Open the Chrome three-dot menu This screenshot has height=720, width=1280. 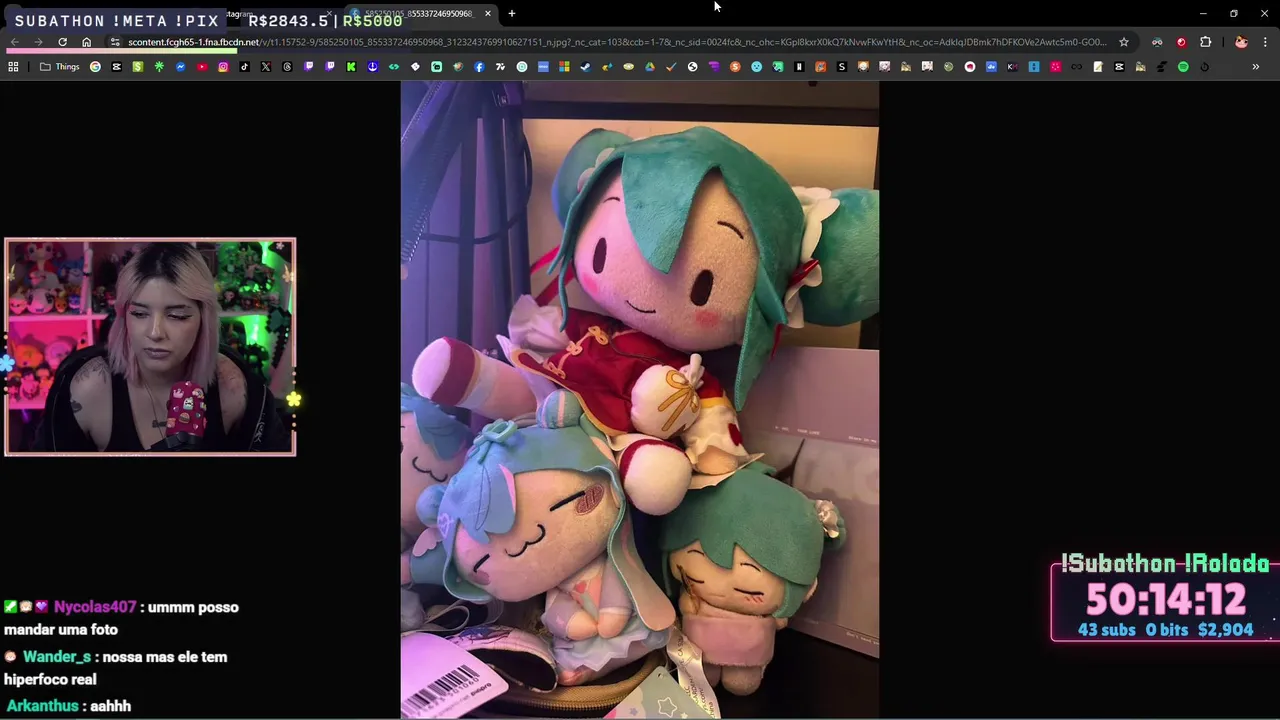[1265, 42]
